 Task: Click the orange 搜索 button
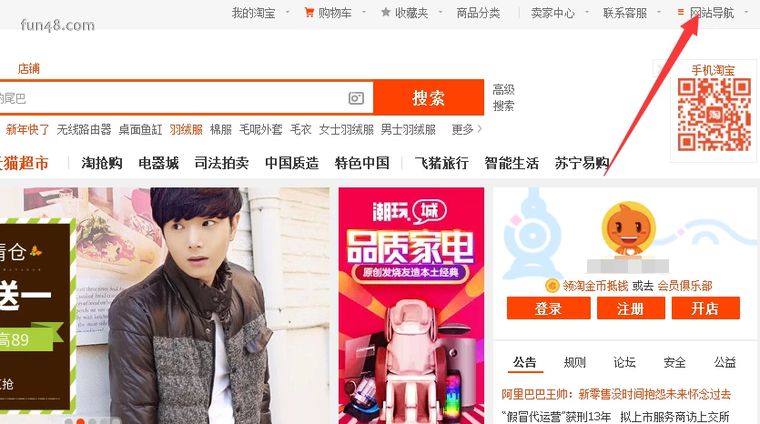428,98
